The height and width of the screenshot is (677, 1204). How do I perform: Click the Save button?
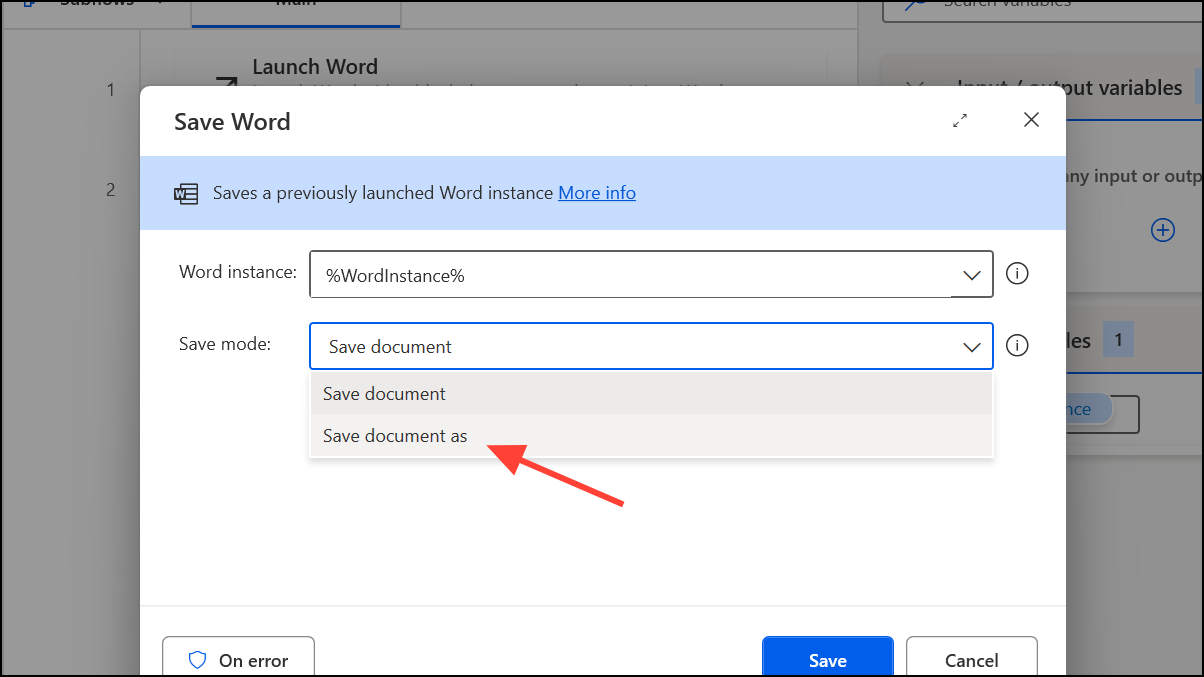(x=828, y=659)
